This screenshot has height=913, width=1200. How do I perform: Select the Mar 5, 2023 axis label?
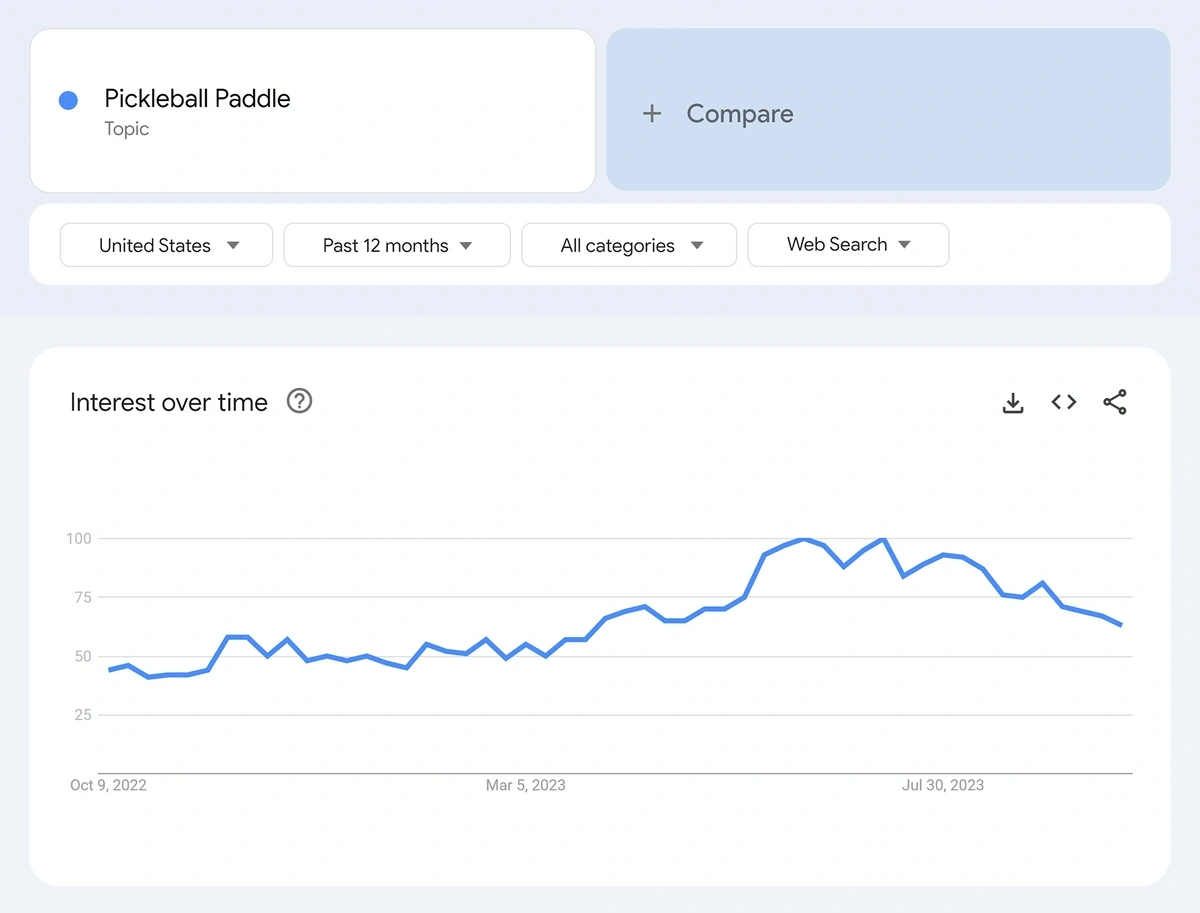(525, 785)
